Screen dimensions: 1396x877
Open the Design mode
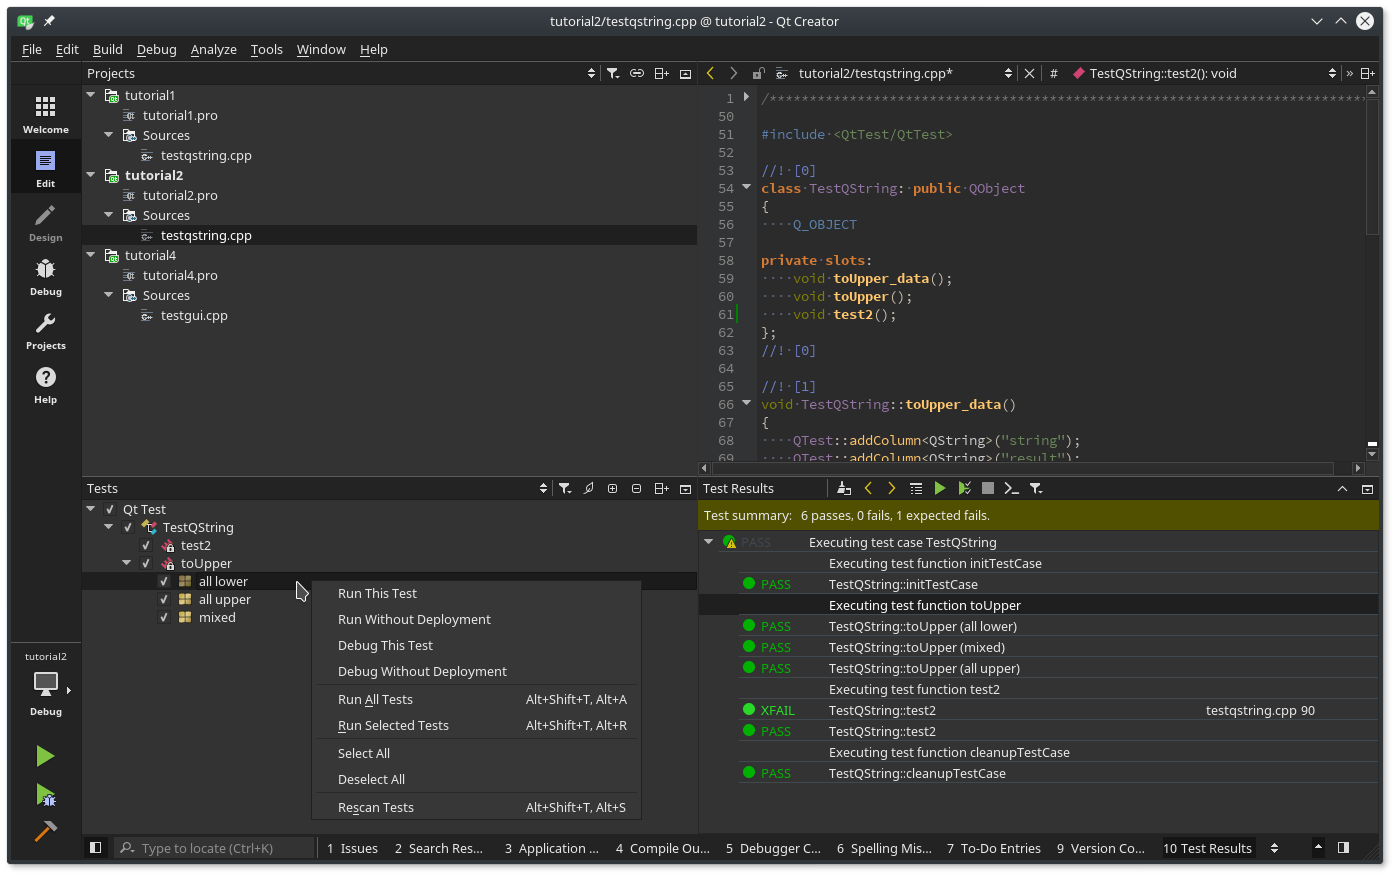coord(46,222)
